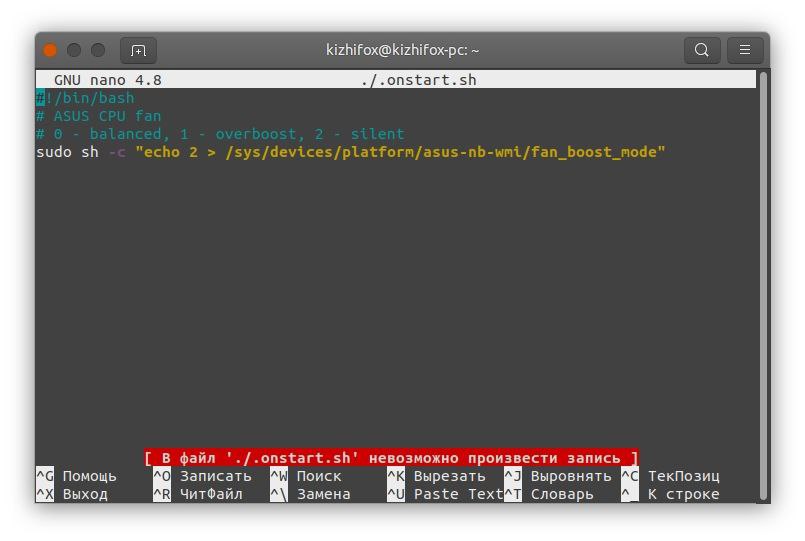
Task: Click the ./.onstart.sh filename in header
Action: (x=418, y=80)
